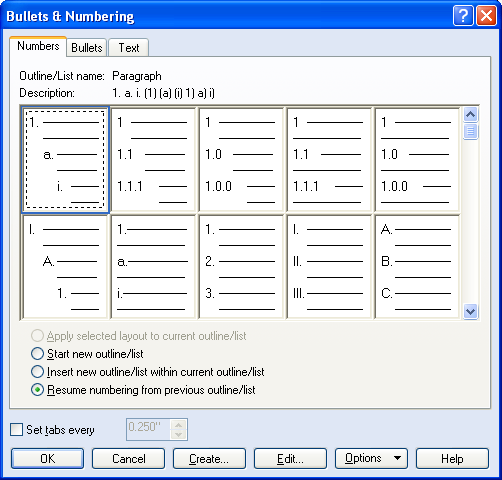Switch to the Bullets tab
Viewport: 502px width, 480px height.
click(x=87, y=48)
